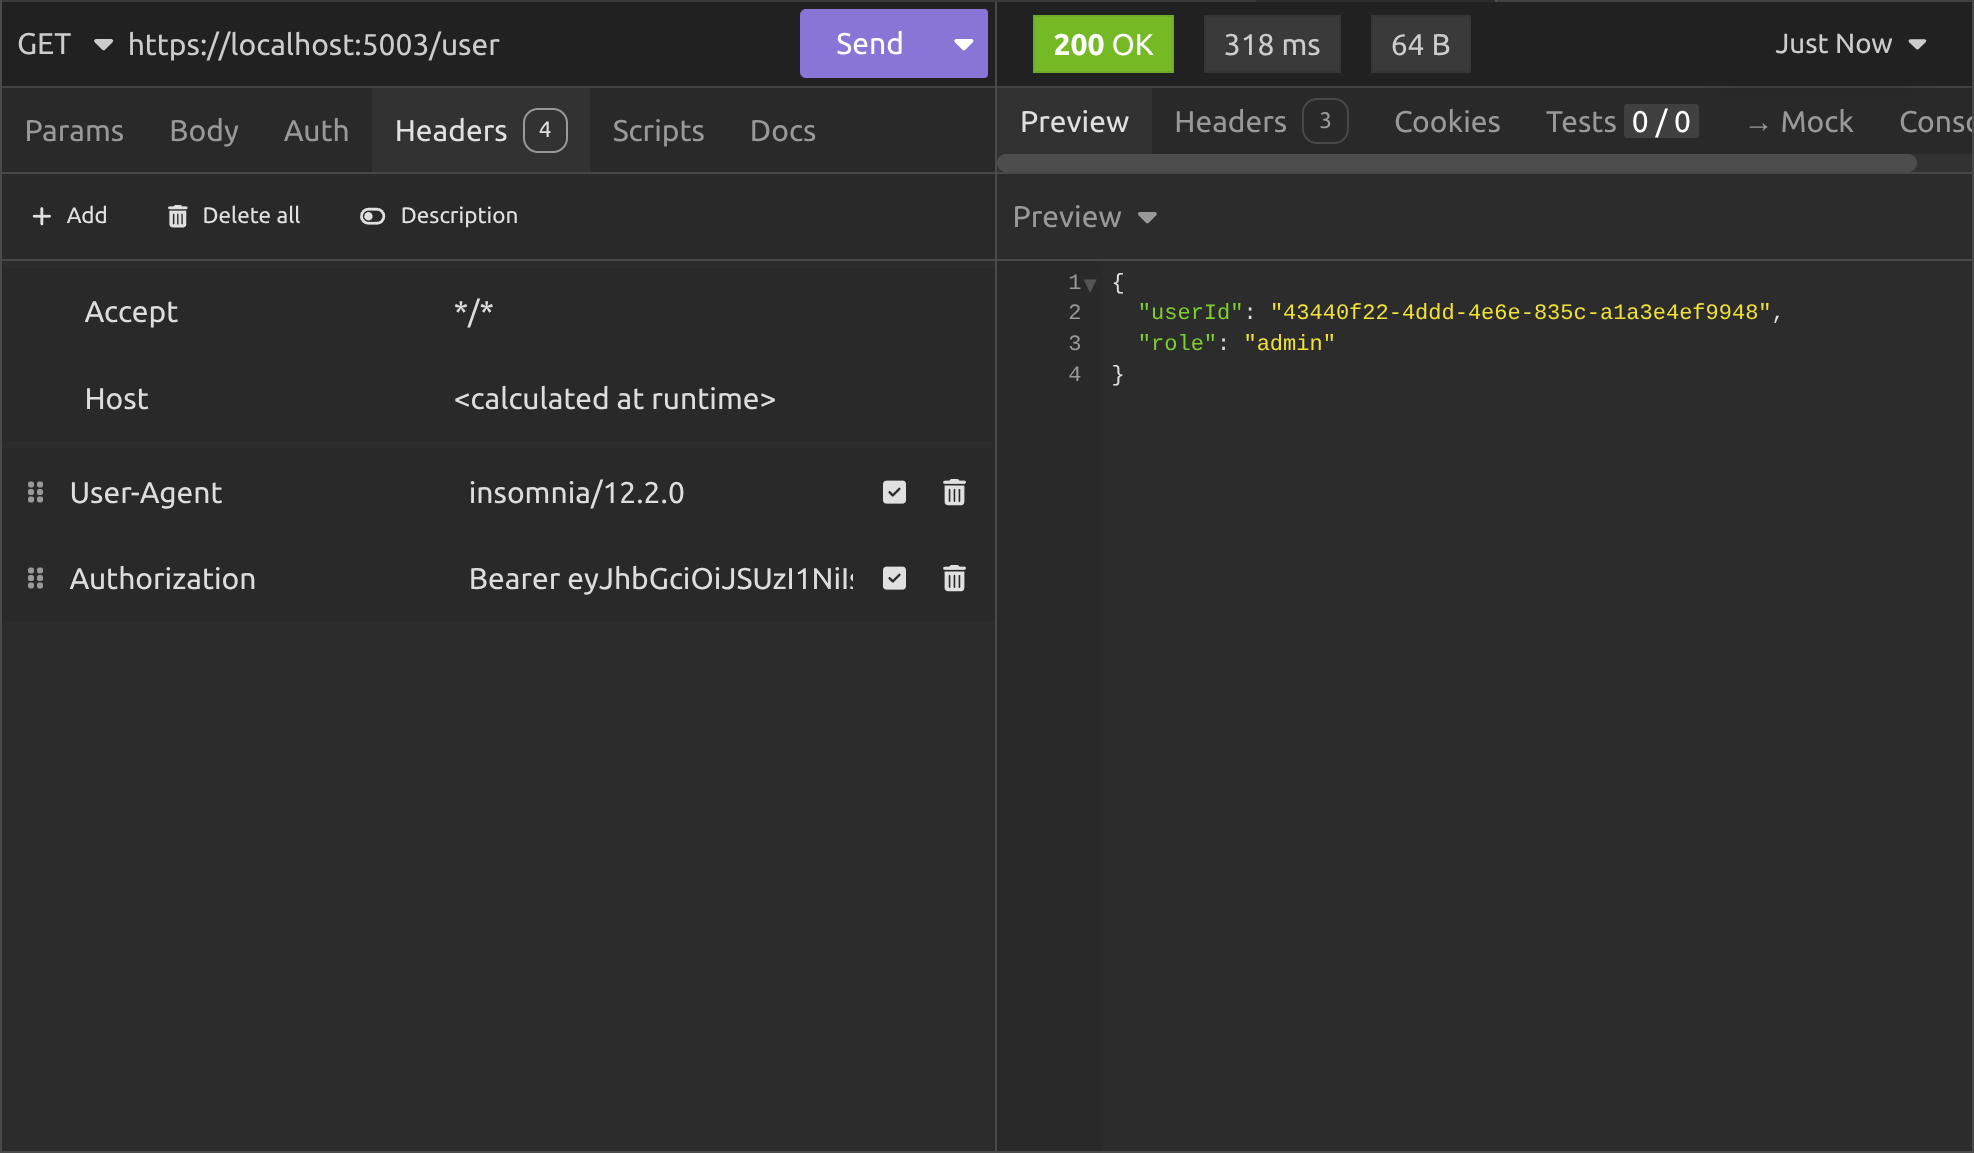Click the drag handle beside Authorization
The image size is (1974, 1153).
pos(35,578)
